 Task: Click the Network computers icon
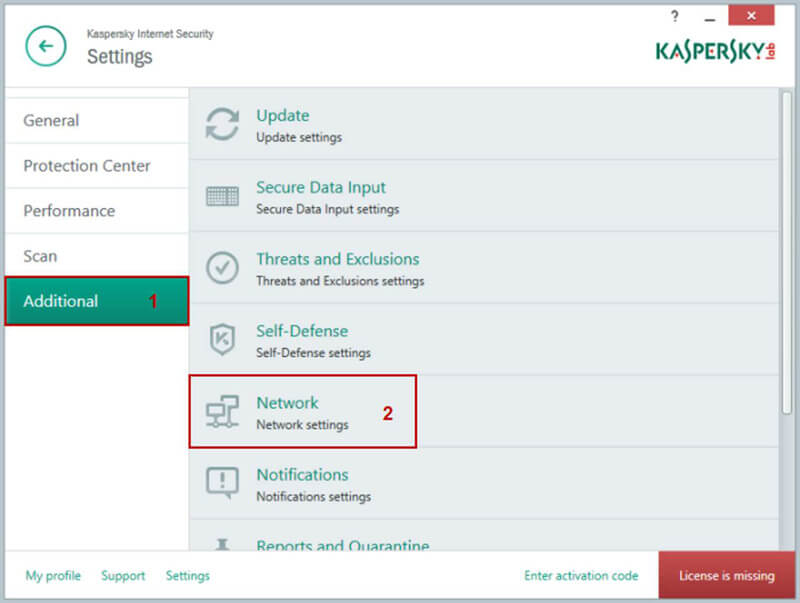point(222,411)
